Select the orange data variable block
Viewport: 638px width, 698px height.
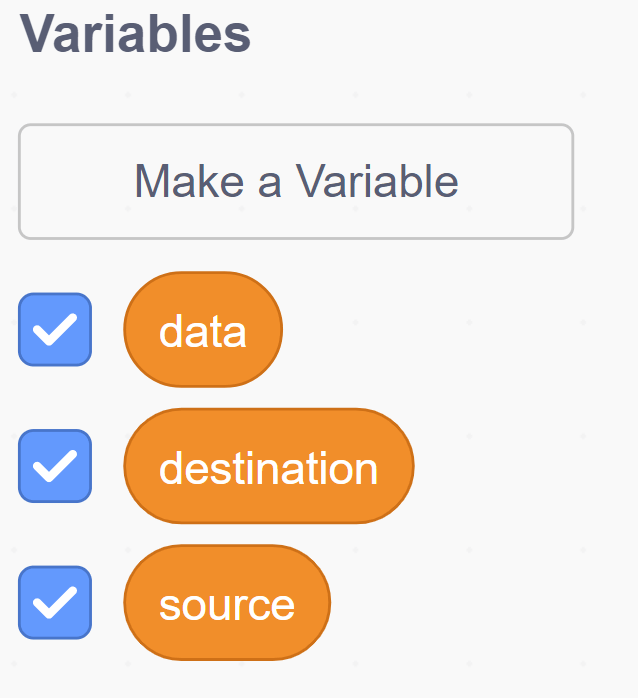[x=203, y=330]
